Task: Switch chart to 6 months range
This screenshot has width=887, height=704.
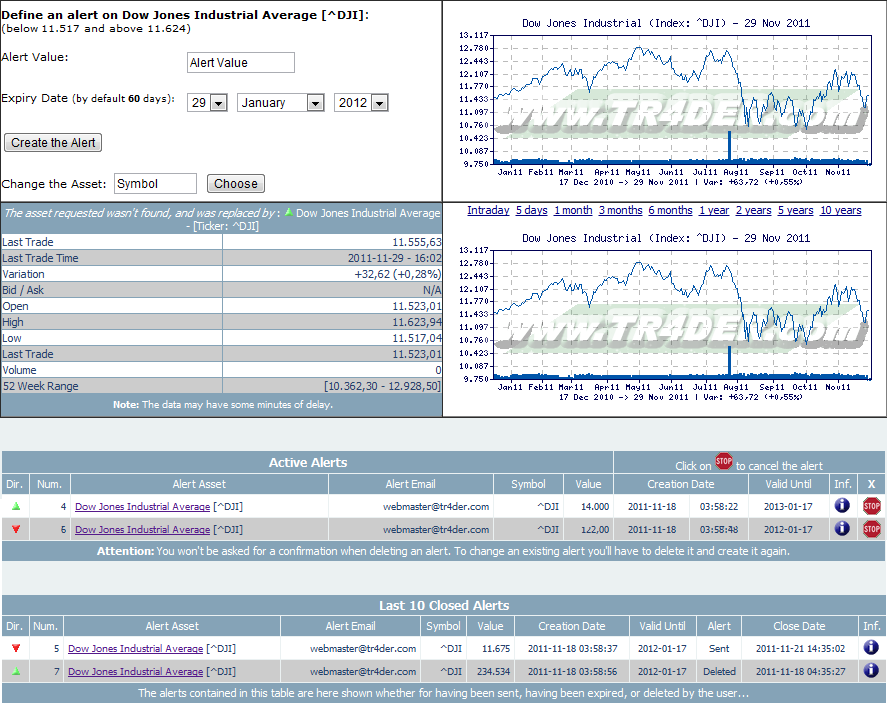Action: [670, 210]
